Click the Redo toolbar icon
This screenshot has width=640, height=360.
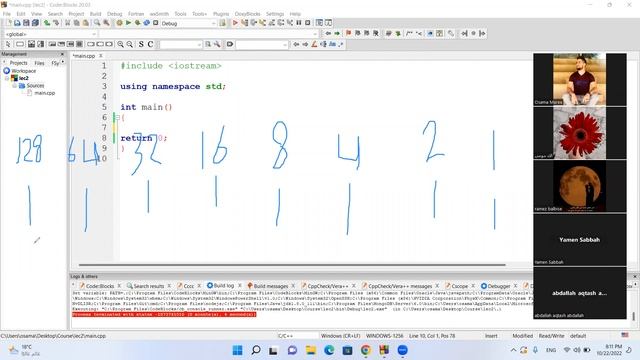[56, 23]
